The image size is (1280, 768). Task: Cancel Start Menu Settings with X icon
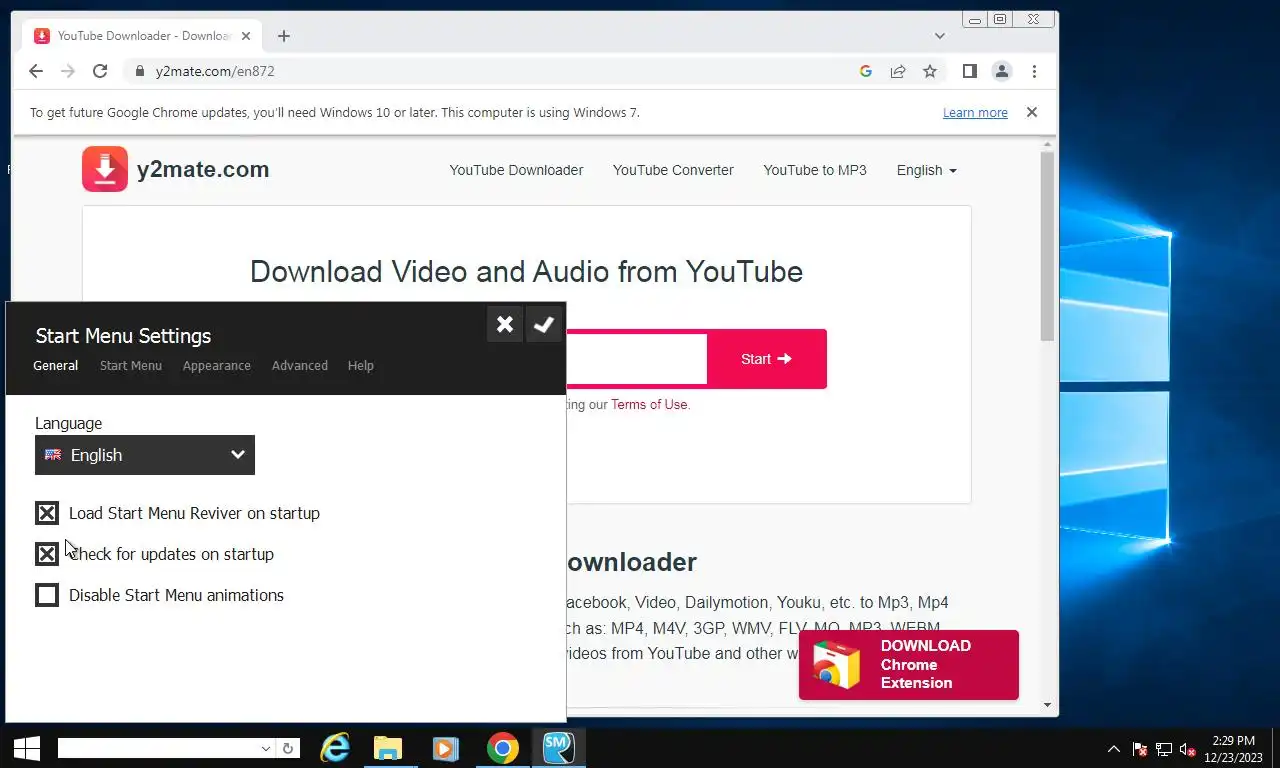[505, 324]
